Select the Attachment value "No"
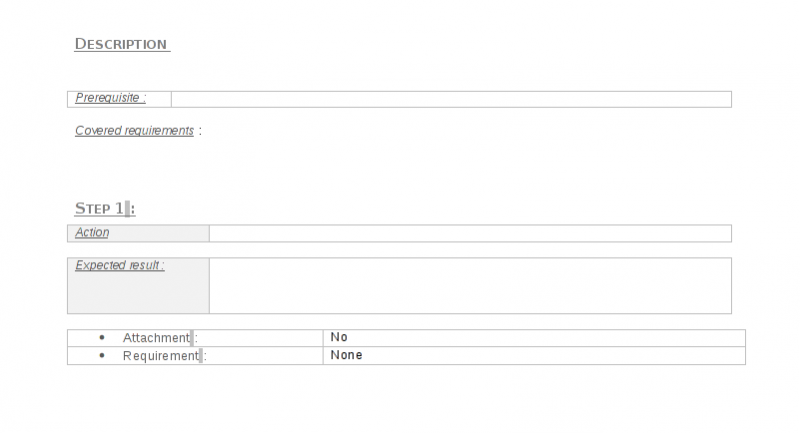 pyautogui.click(x=339, y=337)
